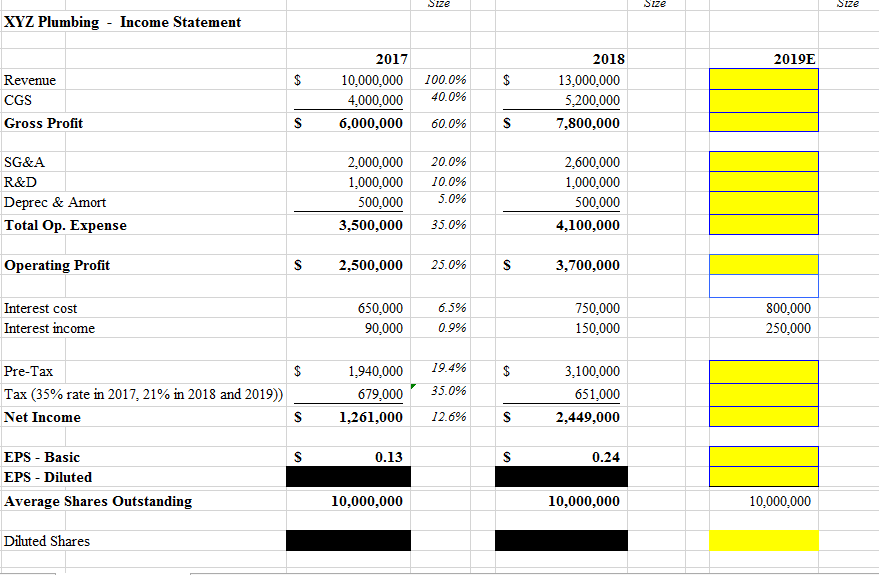Click 2017 interest cost 650,000

coord(381,308)
